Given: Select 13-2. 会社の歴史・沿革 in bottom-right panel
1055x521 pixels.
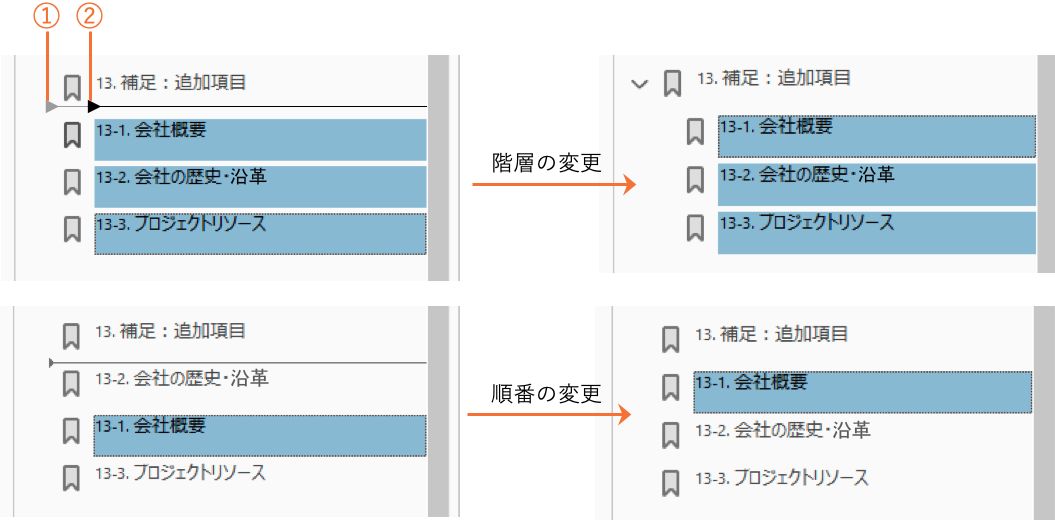Looking at the screenshot, I should (x=783, y=431).
